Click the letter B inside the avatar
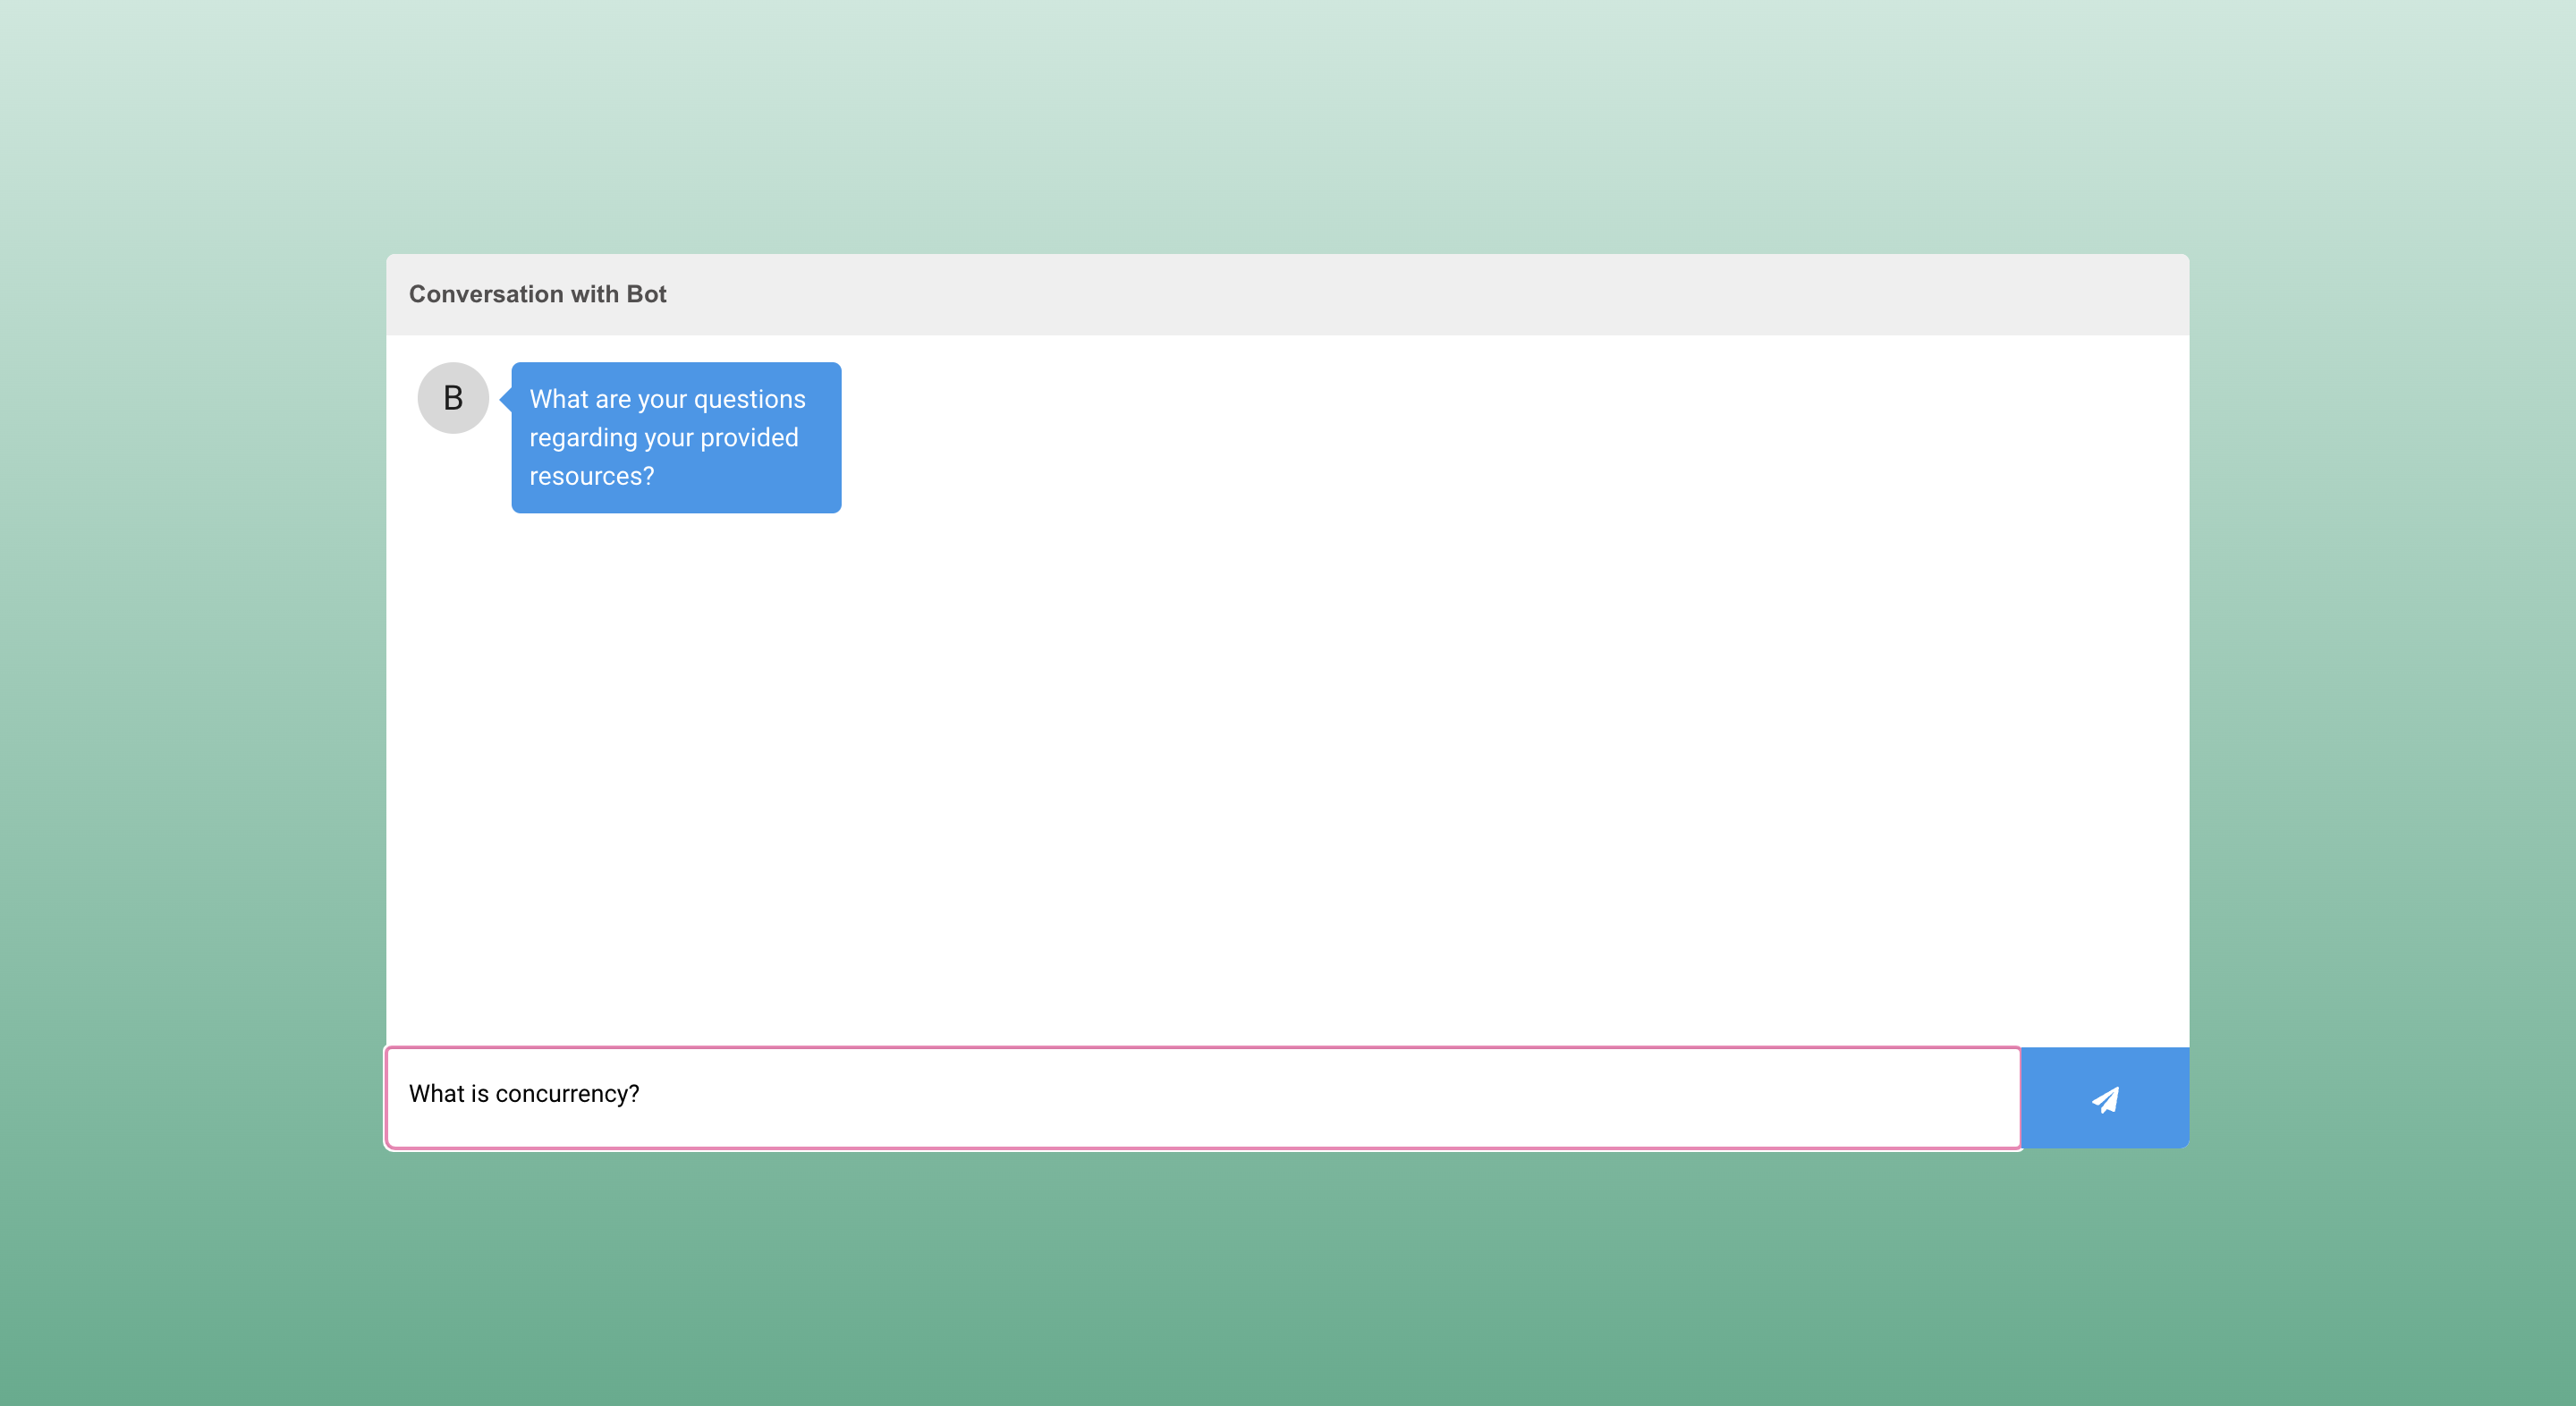The image size is (2576, 1406). point(453,398)
